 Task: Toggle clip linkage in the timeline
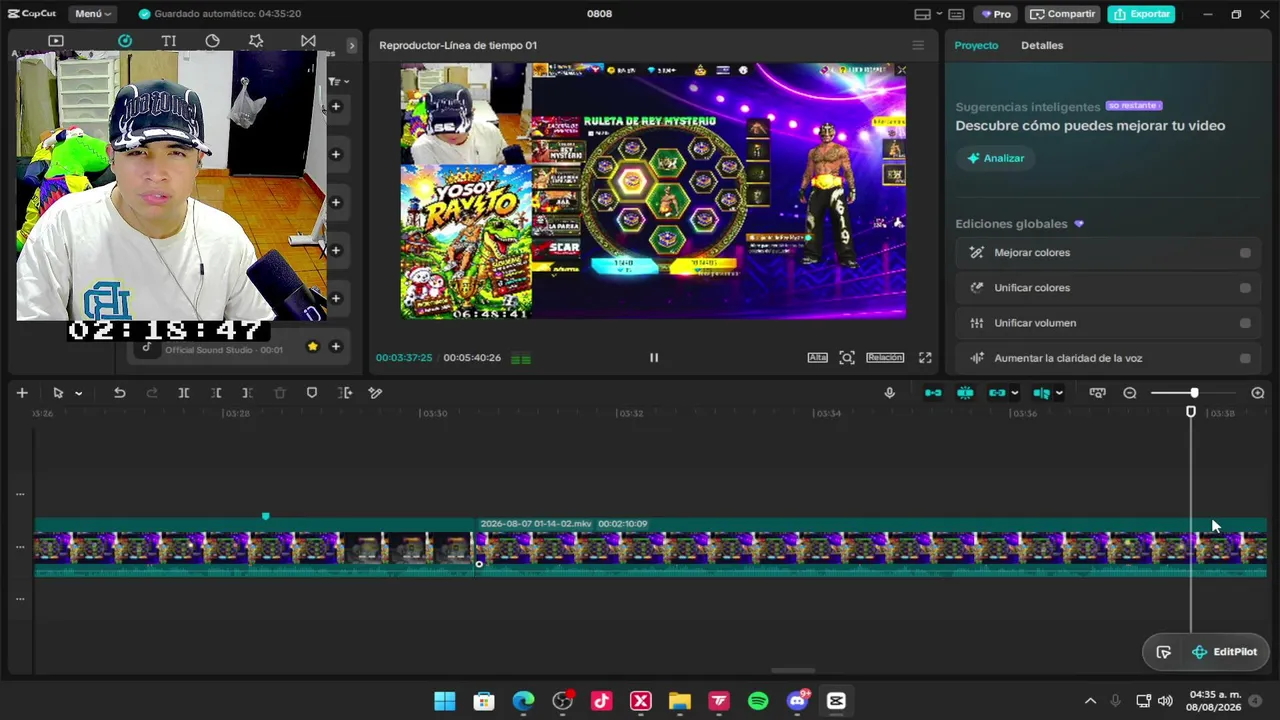997,393
